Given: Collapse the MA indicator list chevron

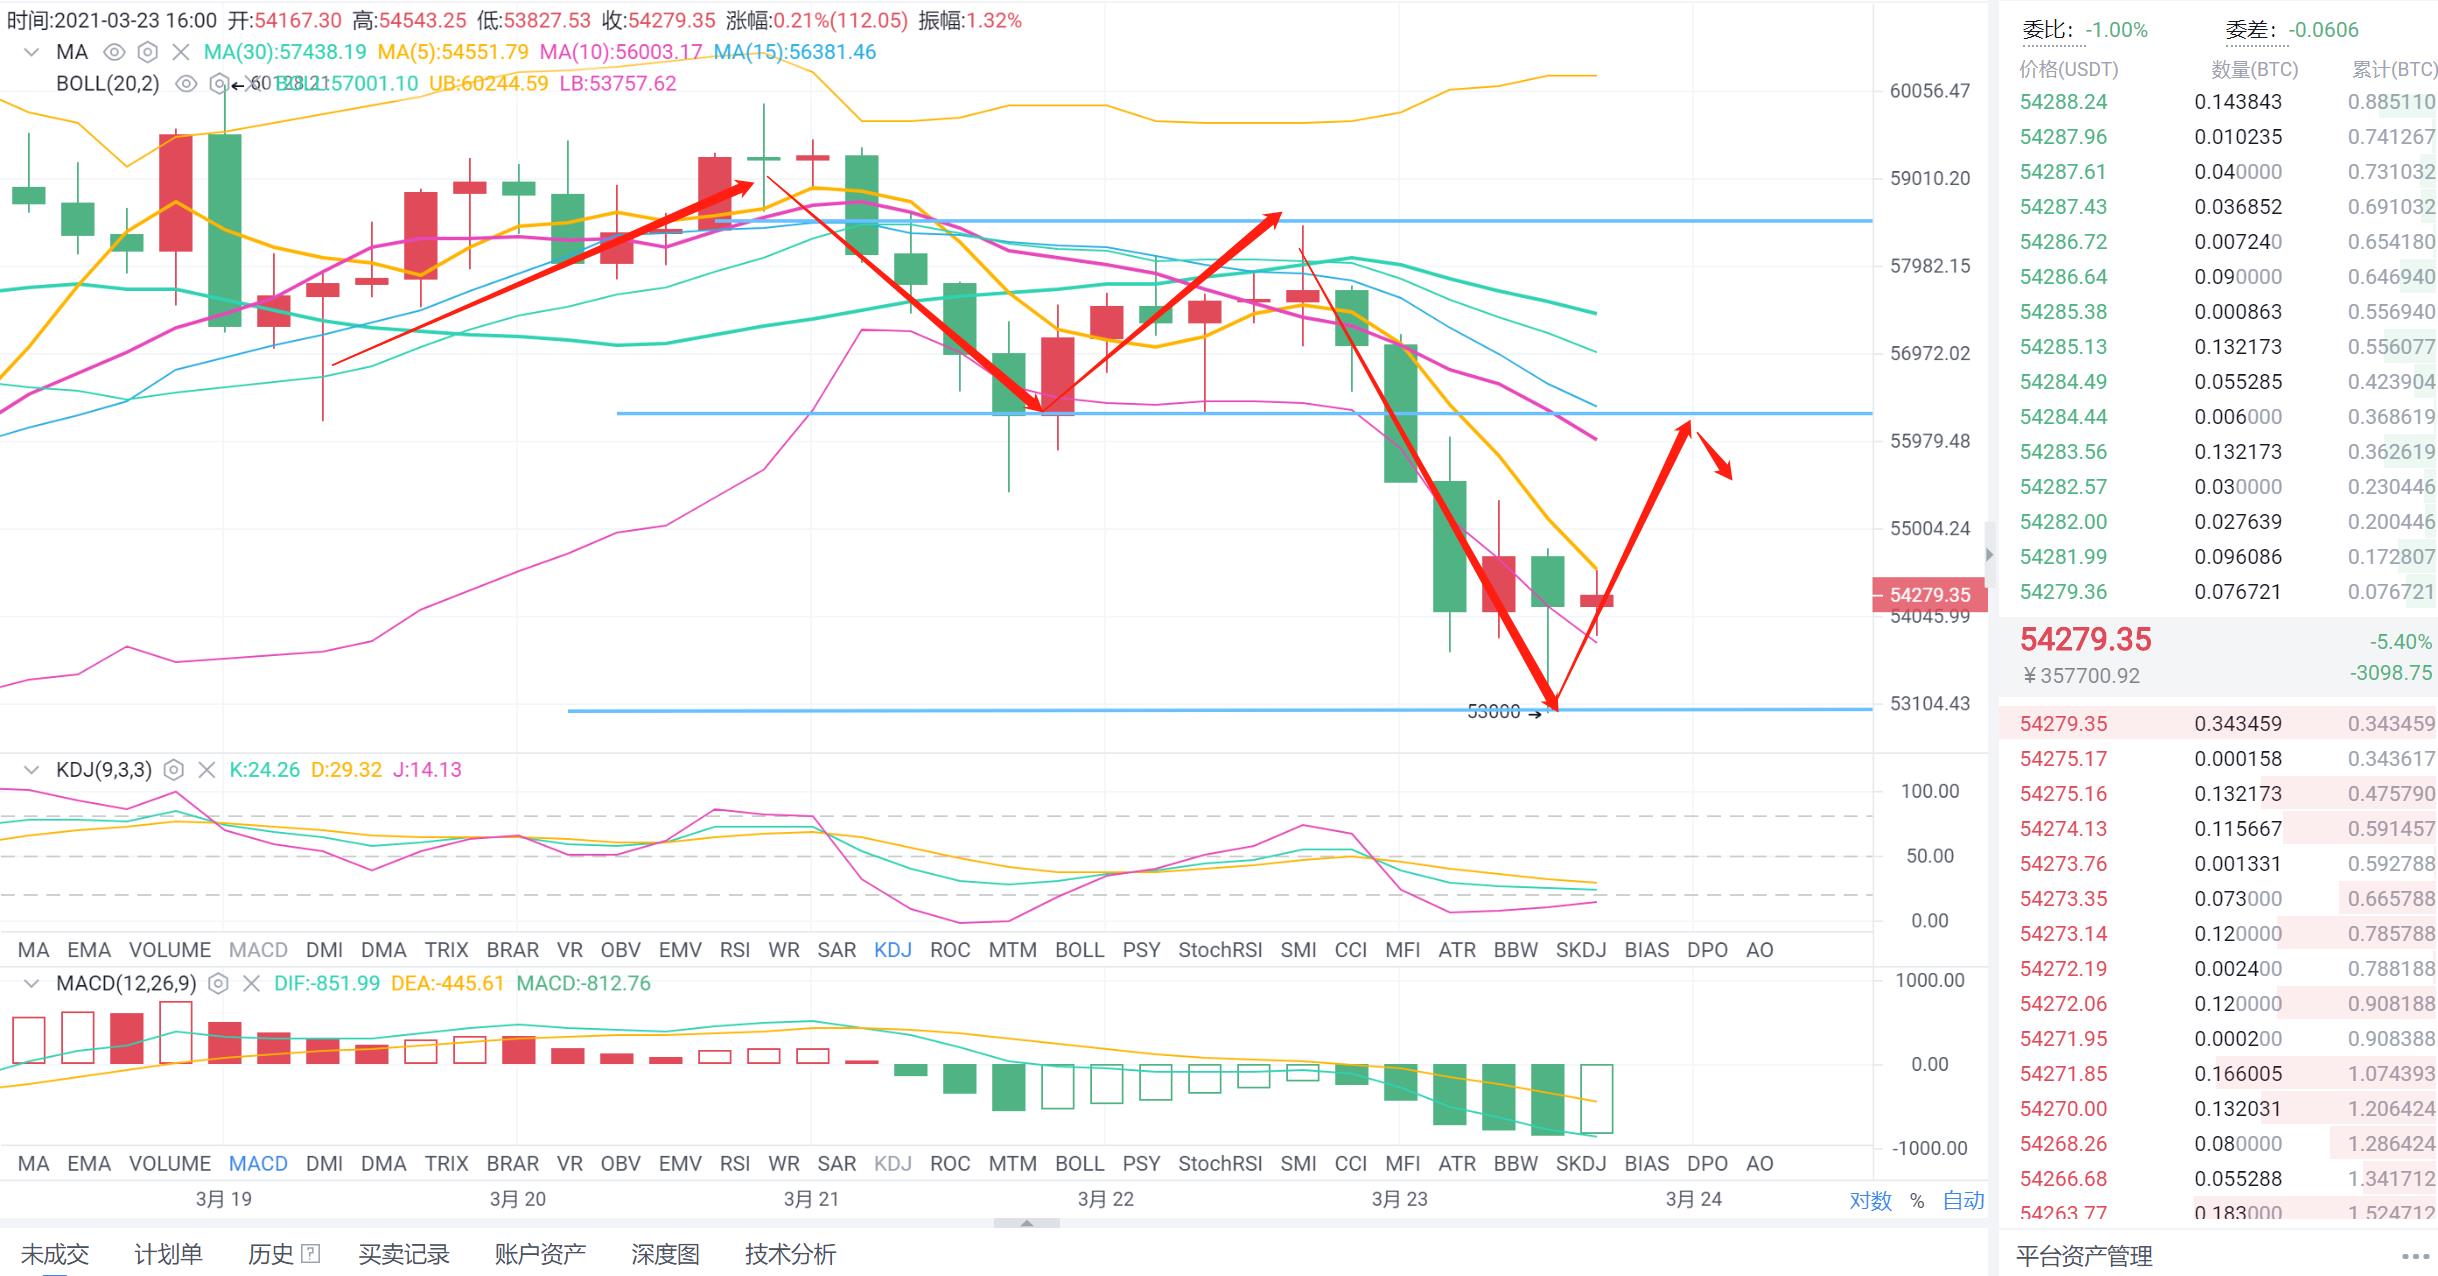Looking at the screenshot, I should pos(31,52).
